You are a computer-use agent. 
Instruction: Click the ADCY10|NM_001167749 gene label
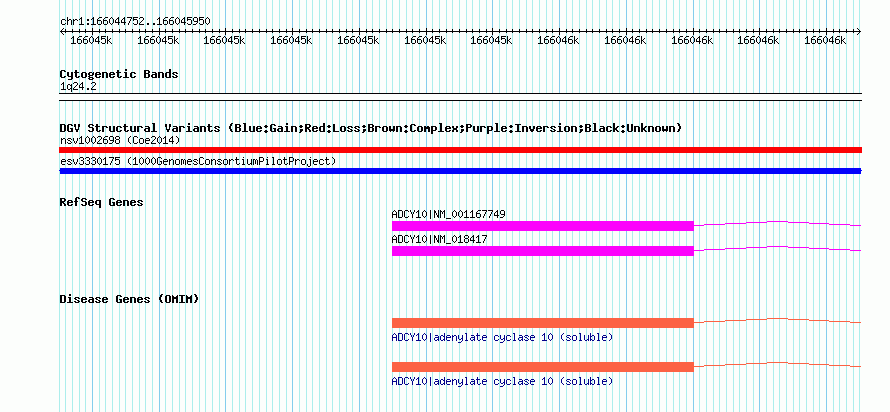point(448,215)
